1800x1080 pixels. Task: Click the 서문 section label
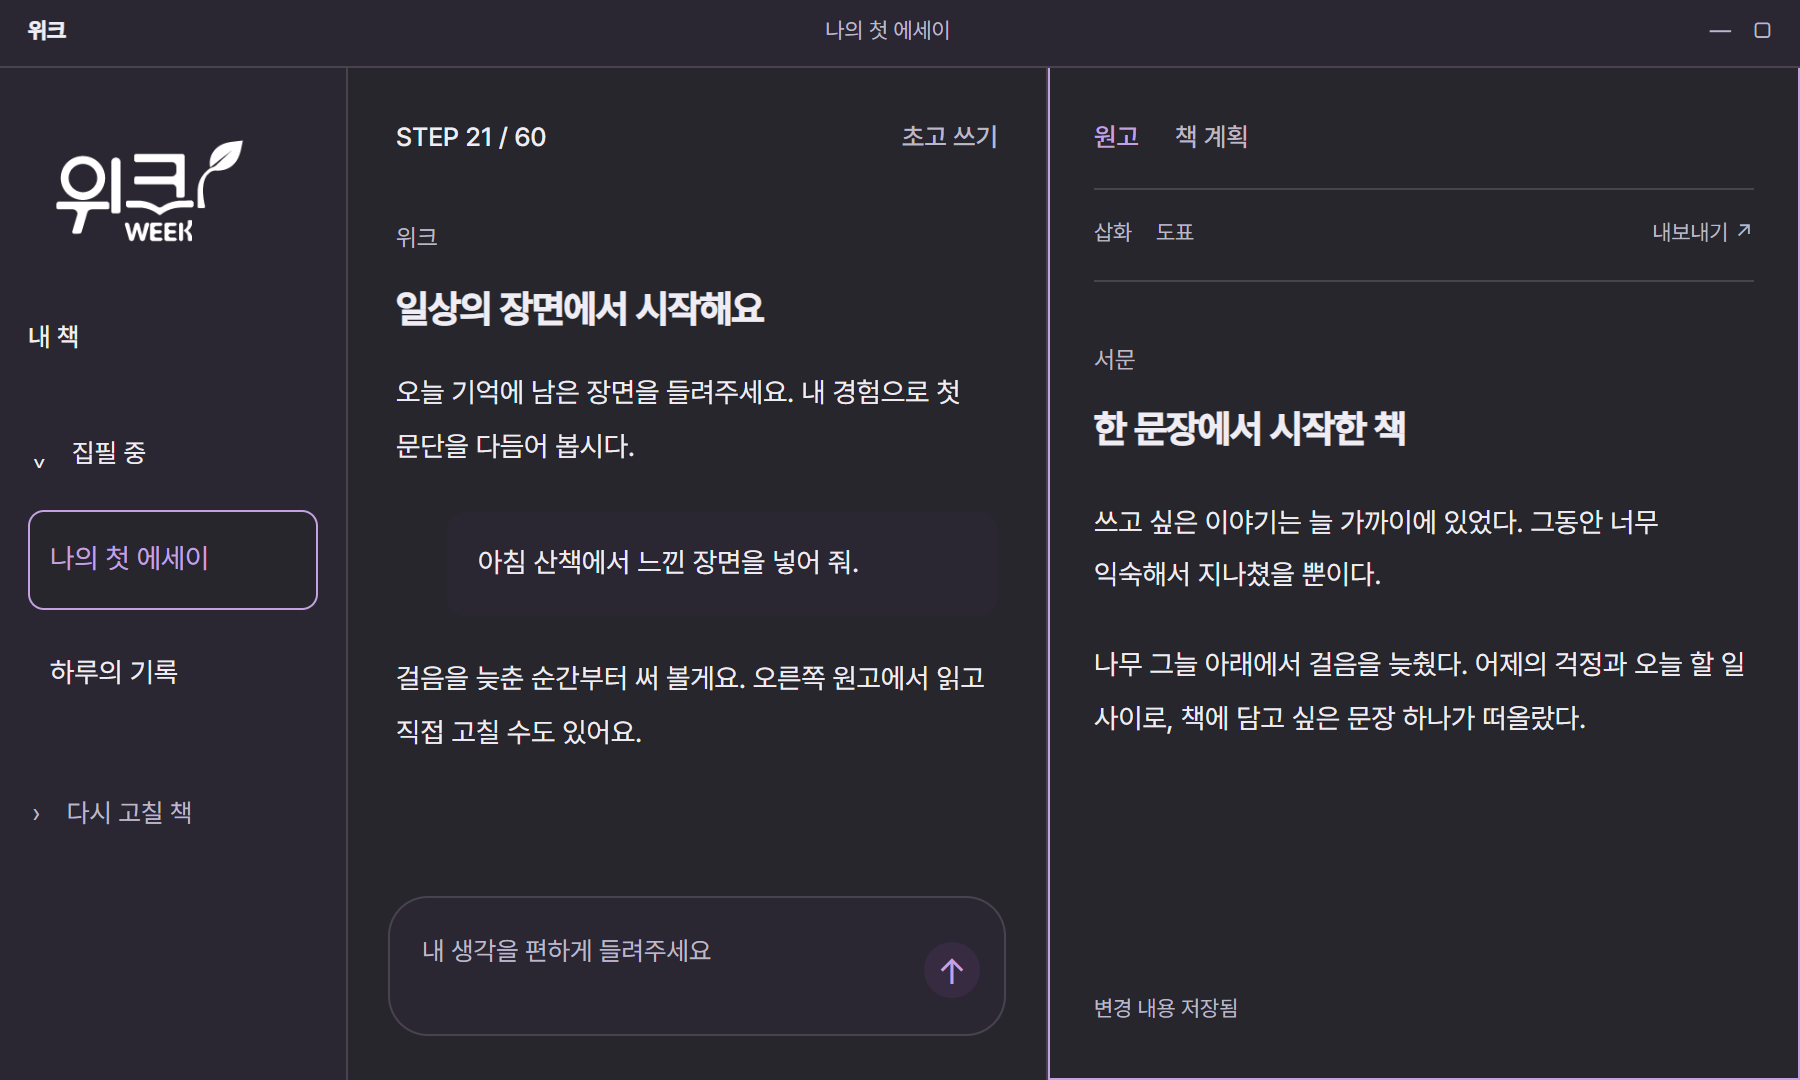[1115, 359]
